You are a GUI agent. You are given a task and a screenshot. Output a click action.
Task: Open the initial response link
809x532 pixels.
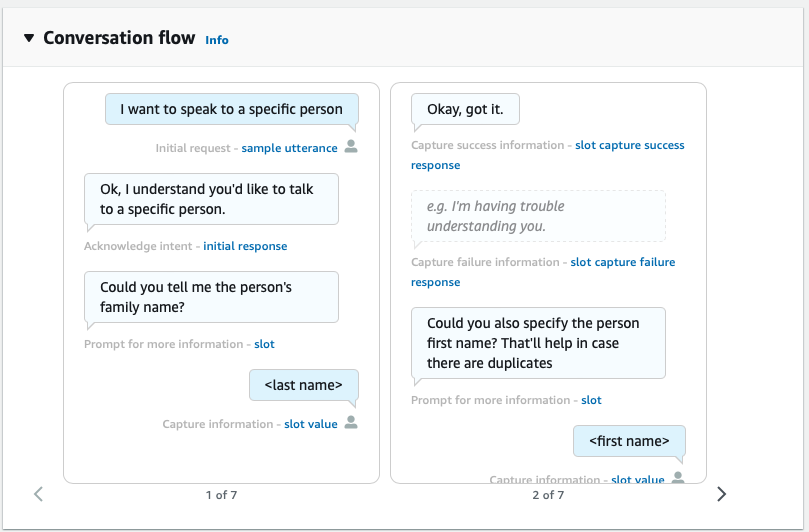[x=245, y=246]
